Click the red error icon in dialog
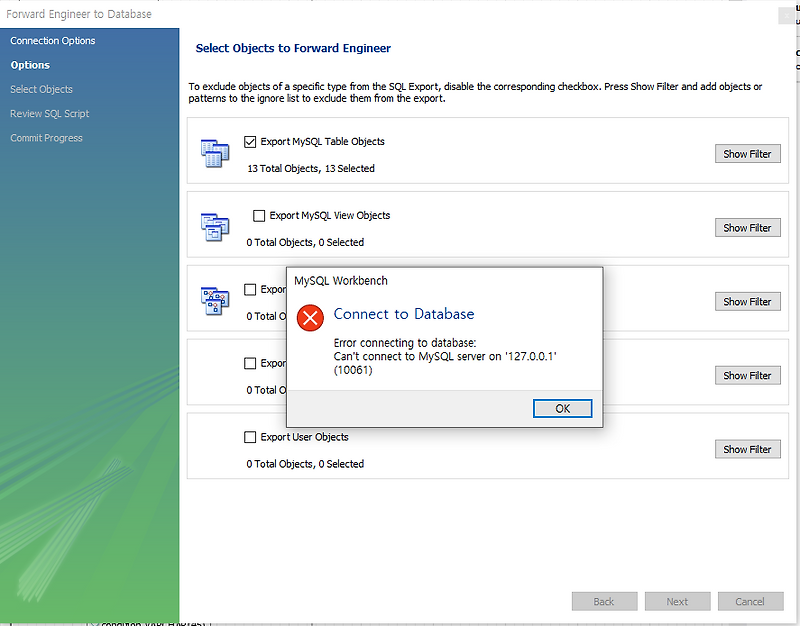The image size is (800, 626). (310, 318)
